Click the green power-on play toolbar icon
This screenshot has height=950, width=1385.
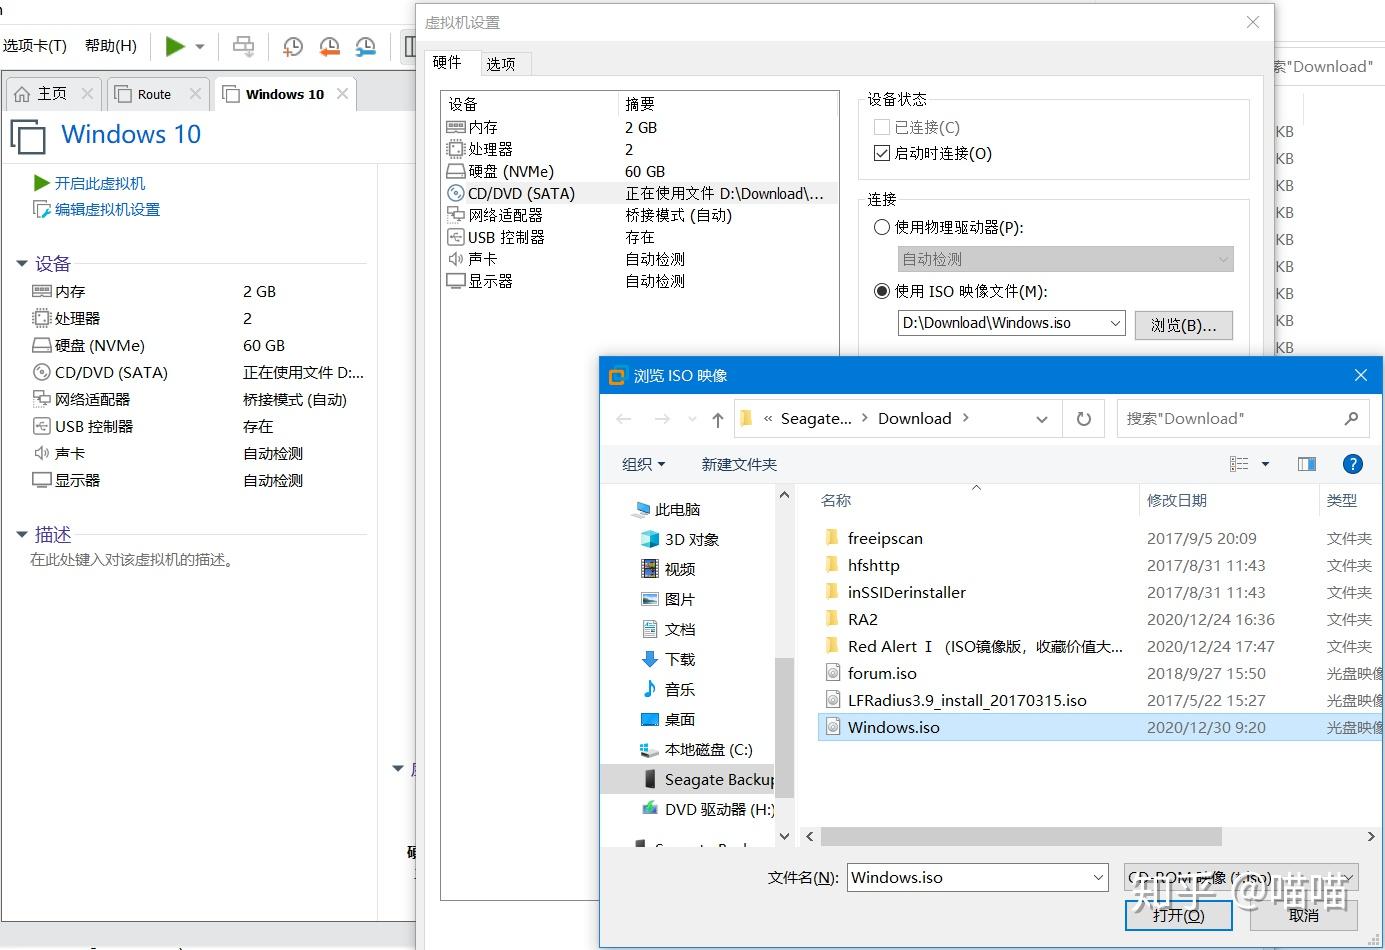(x=175, y=46)
